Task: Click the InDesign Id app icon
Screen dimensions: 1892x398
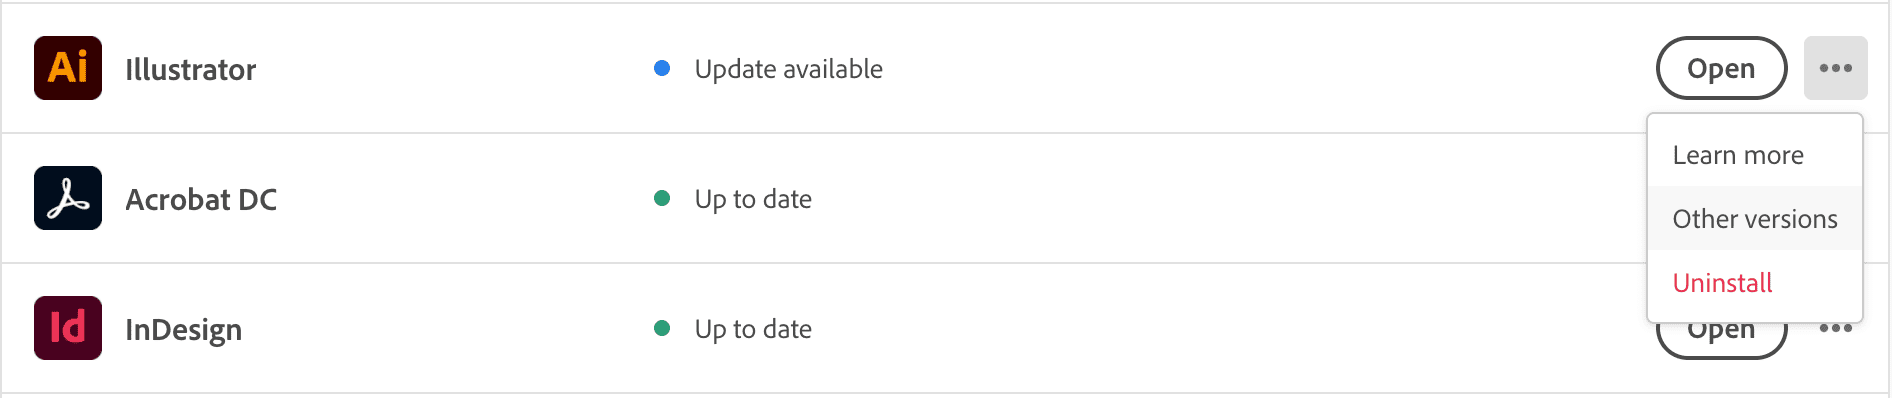Action: 68,328
